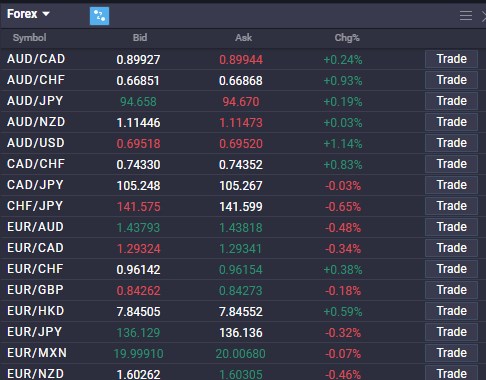Viewport: 486px width, 380px height.
Task: Click EUR/JPY bid price 136.129
Action: 138,333
